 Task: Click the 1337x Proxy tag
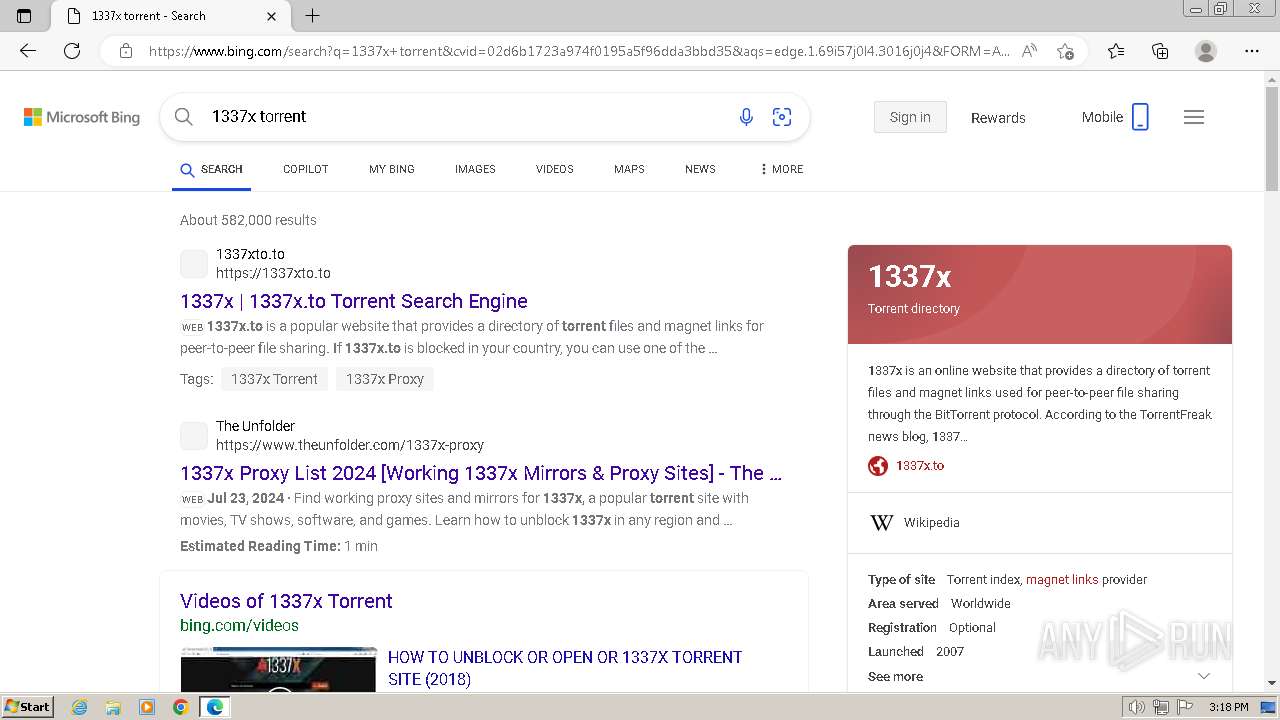[x=385, y=379]
